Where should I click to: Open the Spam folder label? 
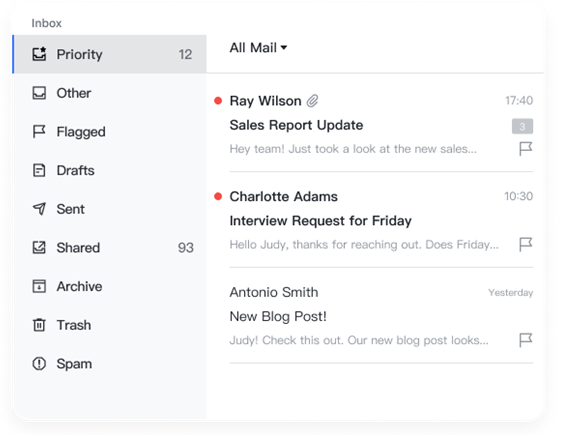[74, 364]
